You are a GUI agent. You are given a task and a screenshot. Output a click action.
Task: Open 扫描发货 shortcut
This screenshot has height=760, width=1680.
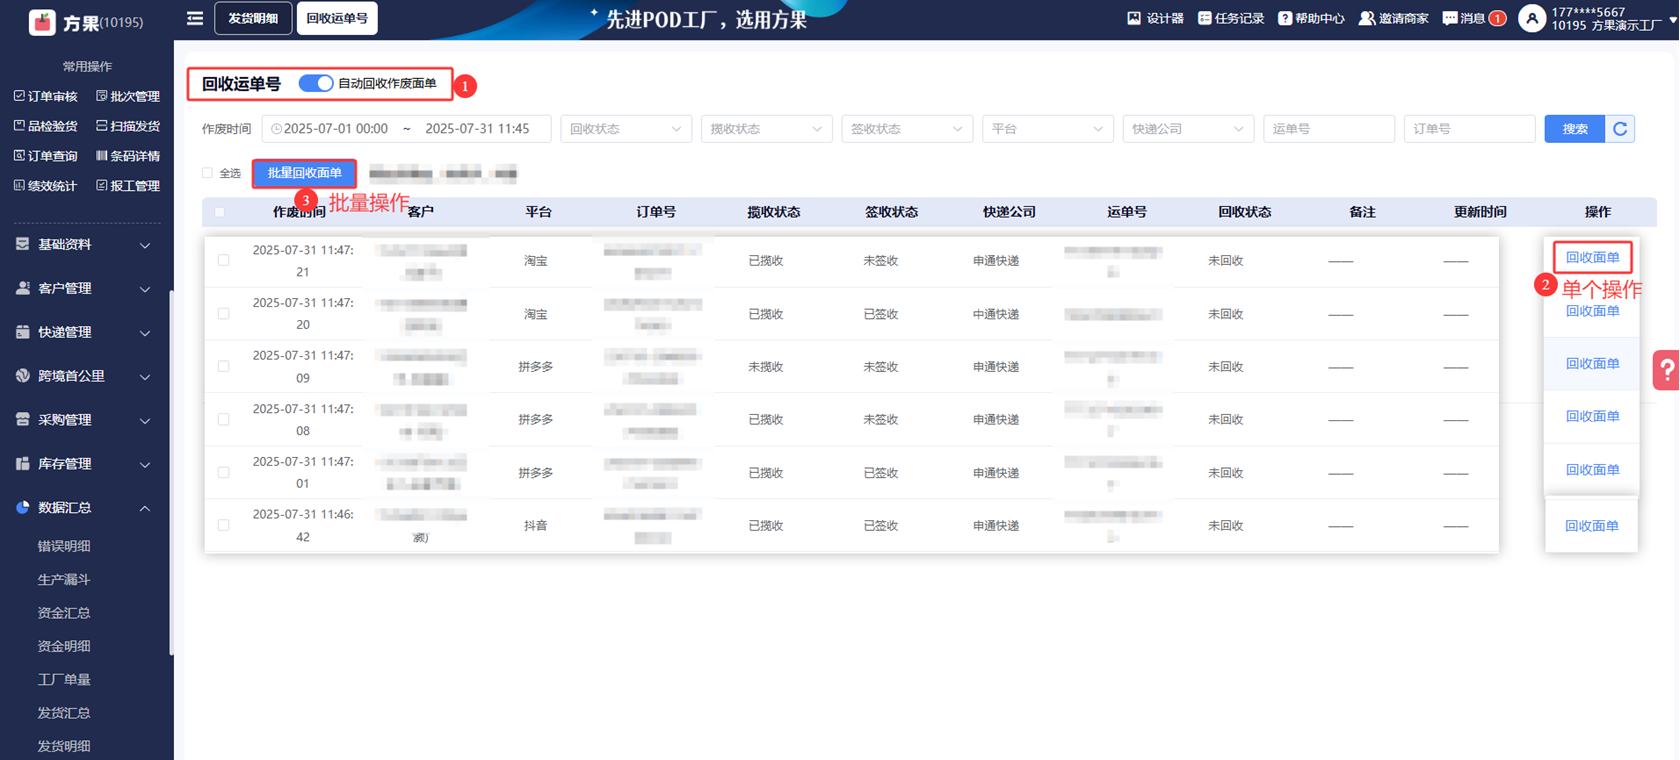click(127, 126)
